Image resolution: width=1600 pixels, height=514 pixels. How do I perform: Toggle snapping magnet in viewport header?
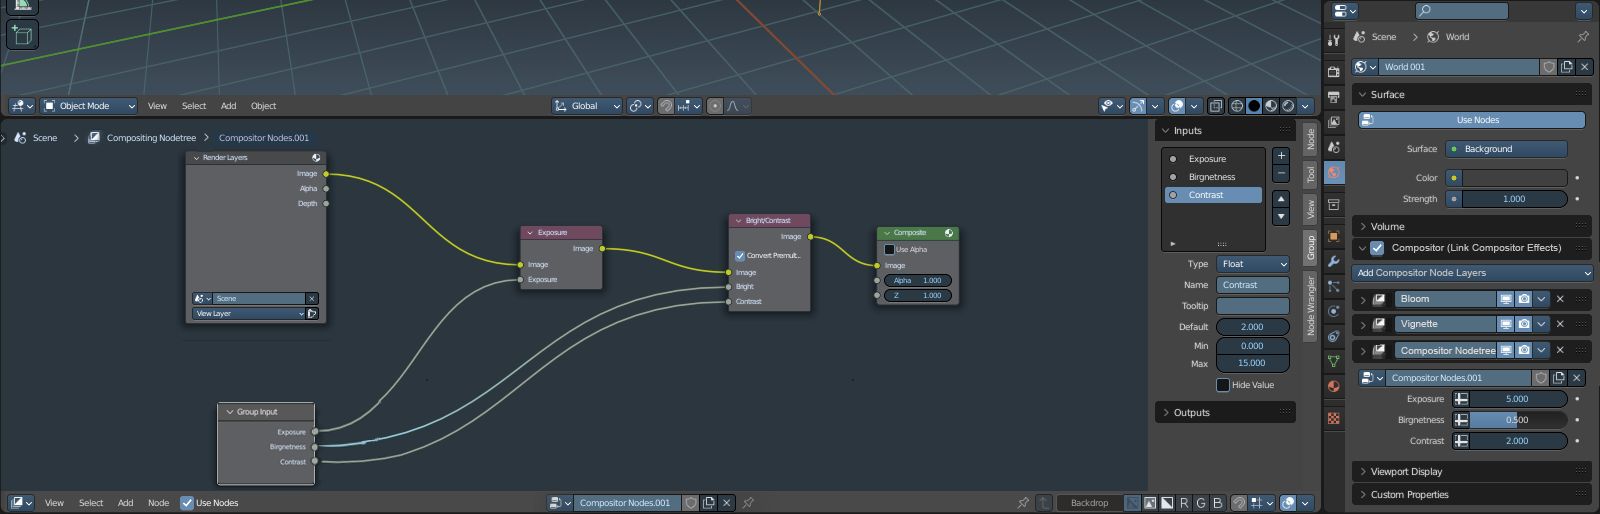[666, 106]
